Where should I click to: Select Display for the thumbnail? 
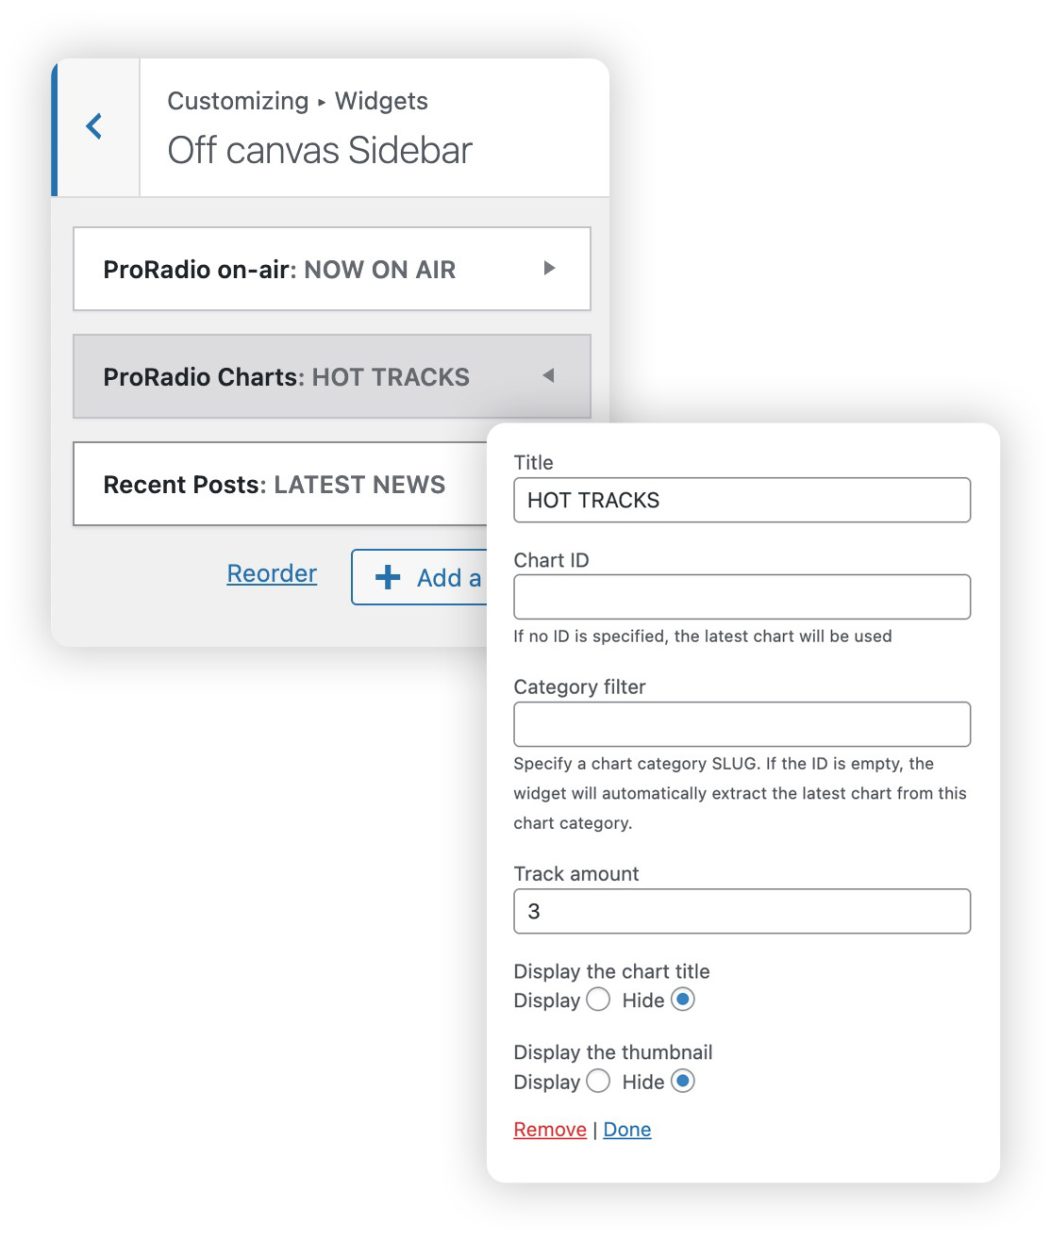point(598,1081)
